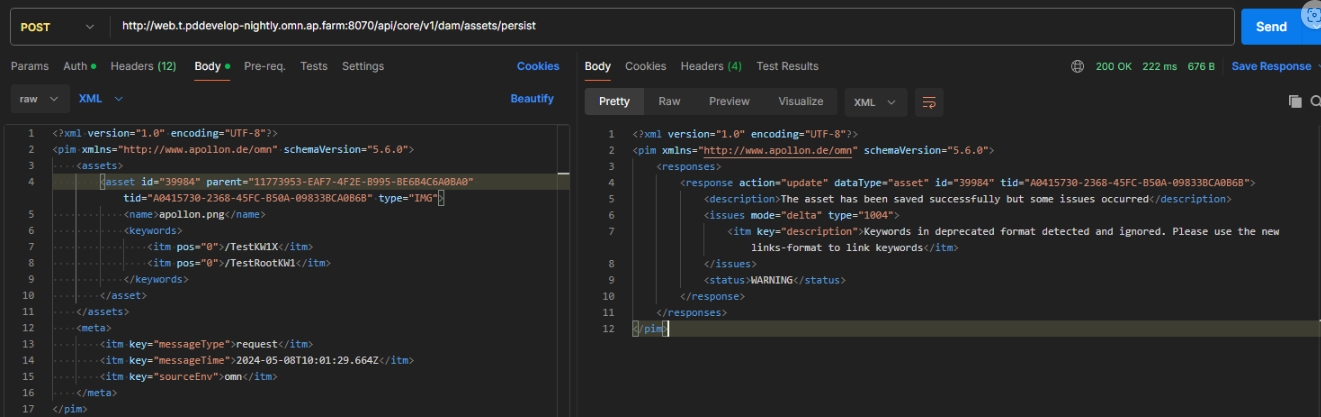Switch the response view to Pretty
The width and height of the screenshot is (1321, 417).
pyautogui.click(x=614, y=102)
